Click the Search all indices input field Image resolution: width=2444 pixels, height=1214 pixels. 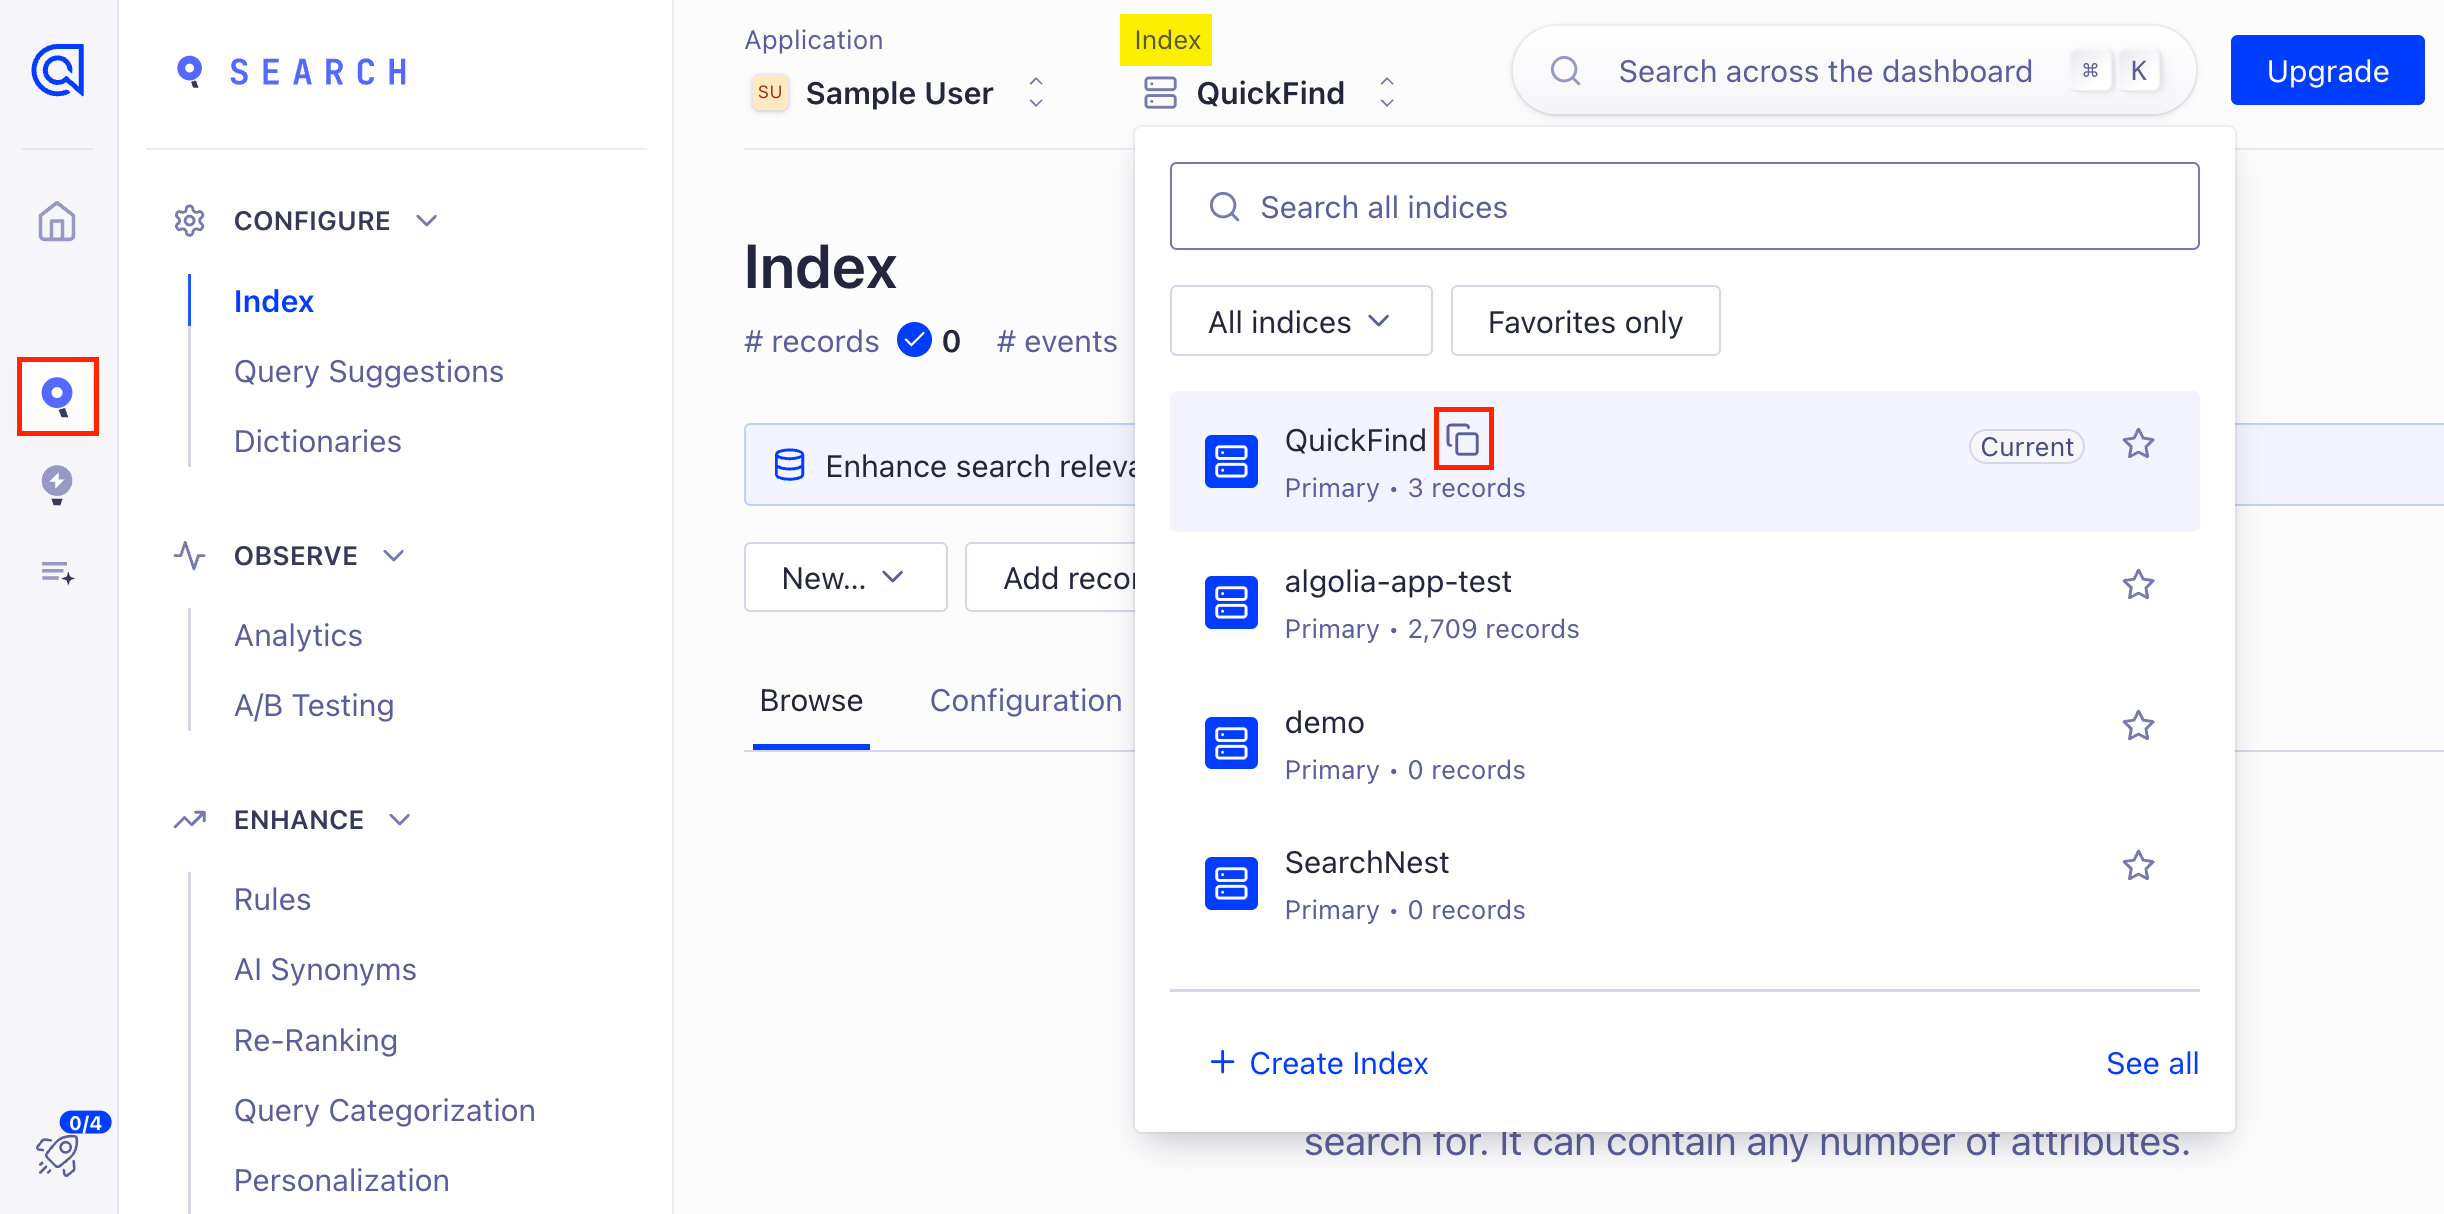(x=1683, y=206)
